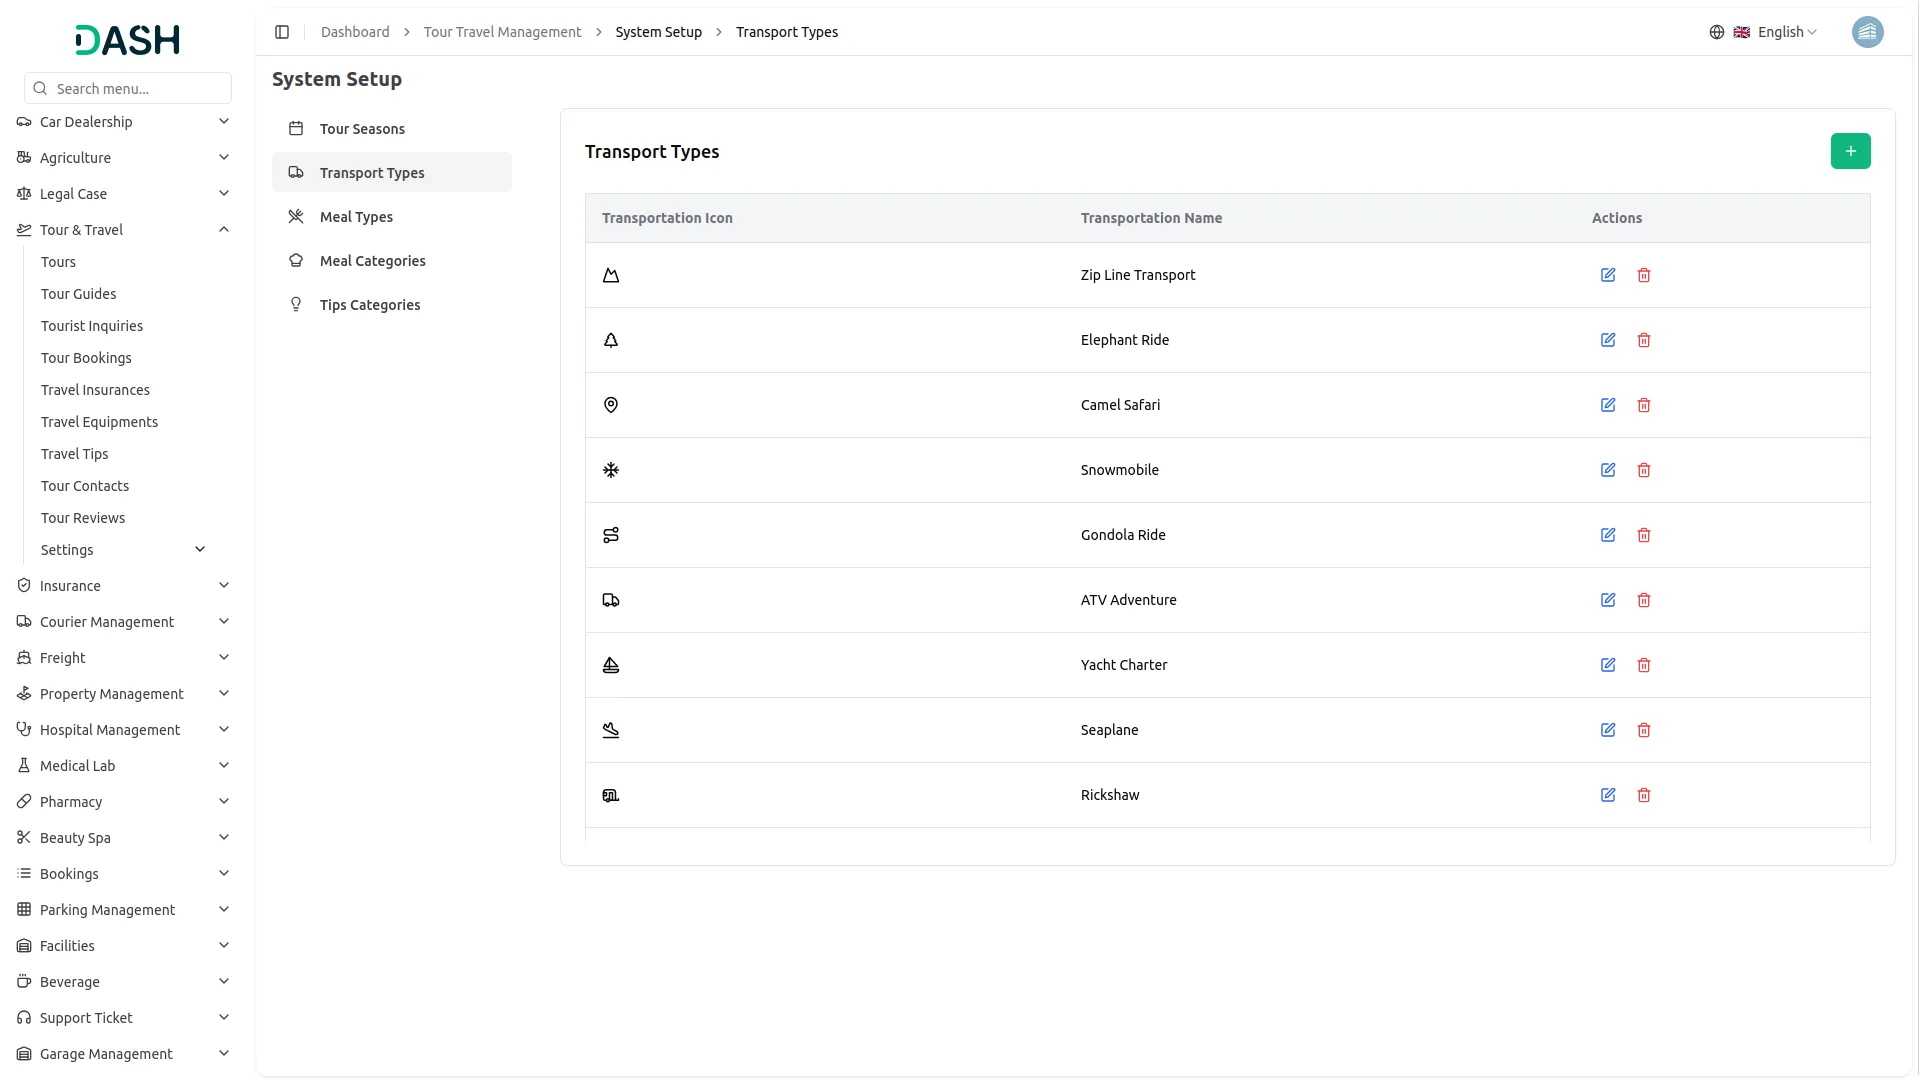Screen dimensions: 1920x1080
Task: Collapse the Tour & Travel menu
Action: 224,230
